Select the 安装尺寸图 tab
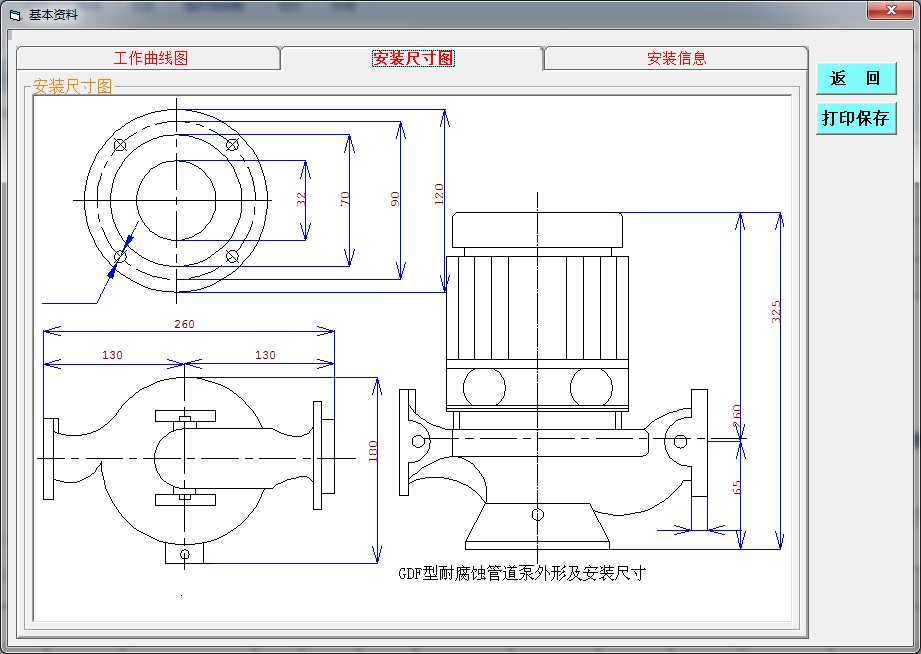This screenshot has width=921, height=654. [x=413, y=58]
